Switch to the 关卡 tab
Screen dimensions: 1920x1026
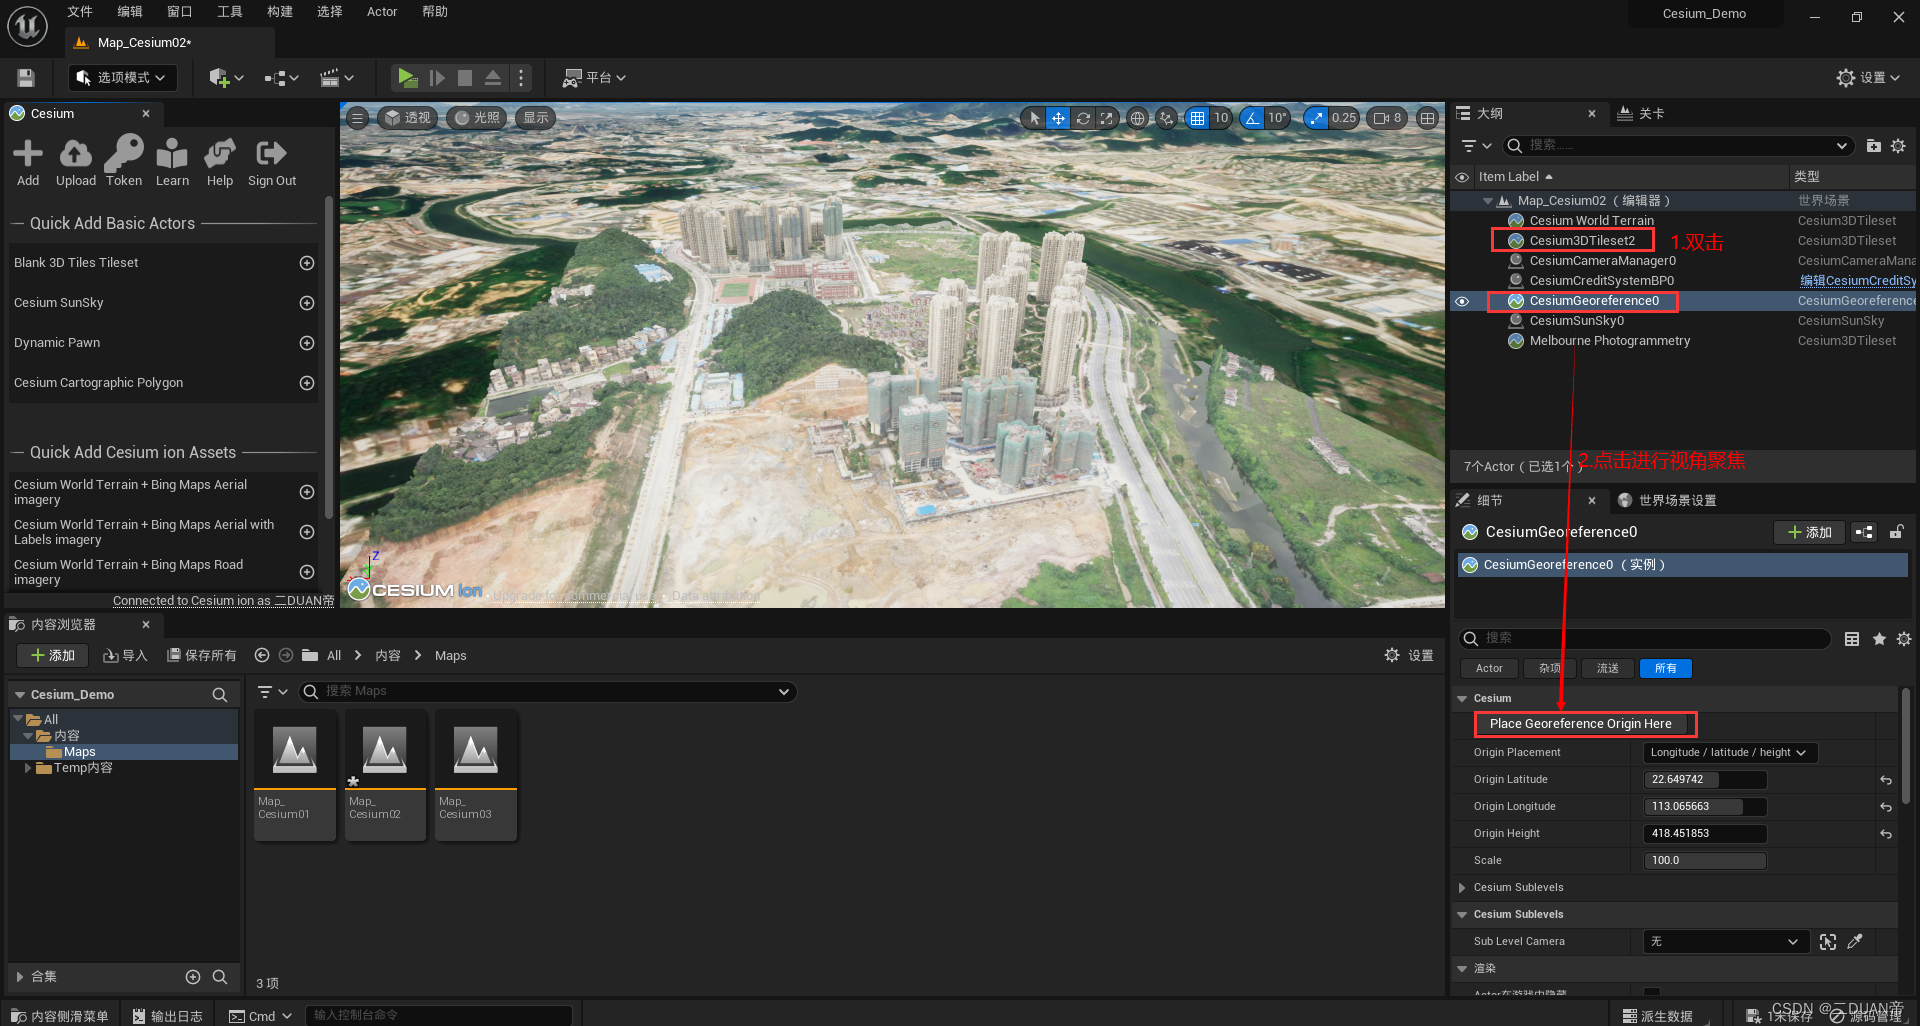pos(1642,114)
